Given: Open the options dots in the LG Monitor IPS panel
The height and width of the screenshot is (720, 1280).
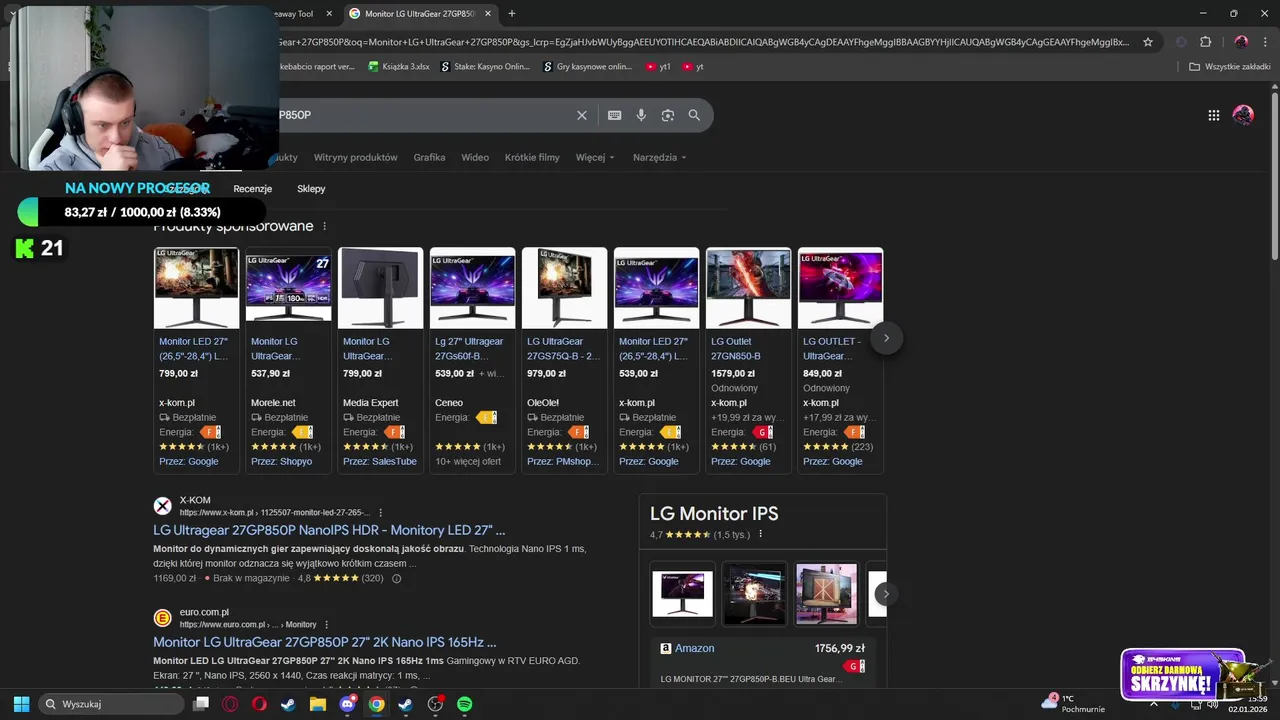Looking at the screenshot, I should [760, 535].
